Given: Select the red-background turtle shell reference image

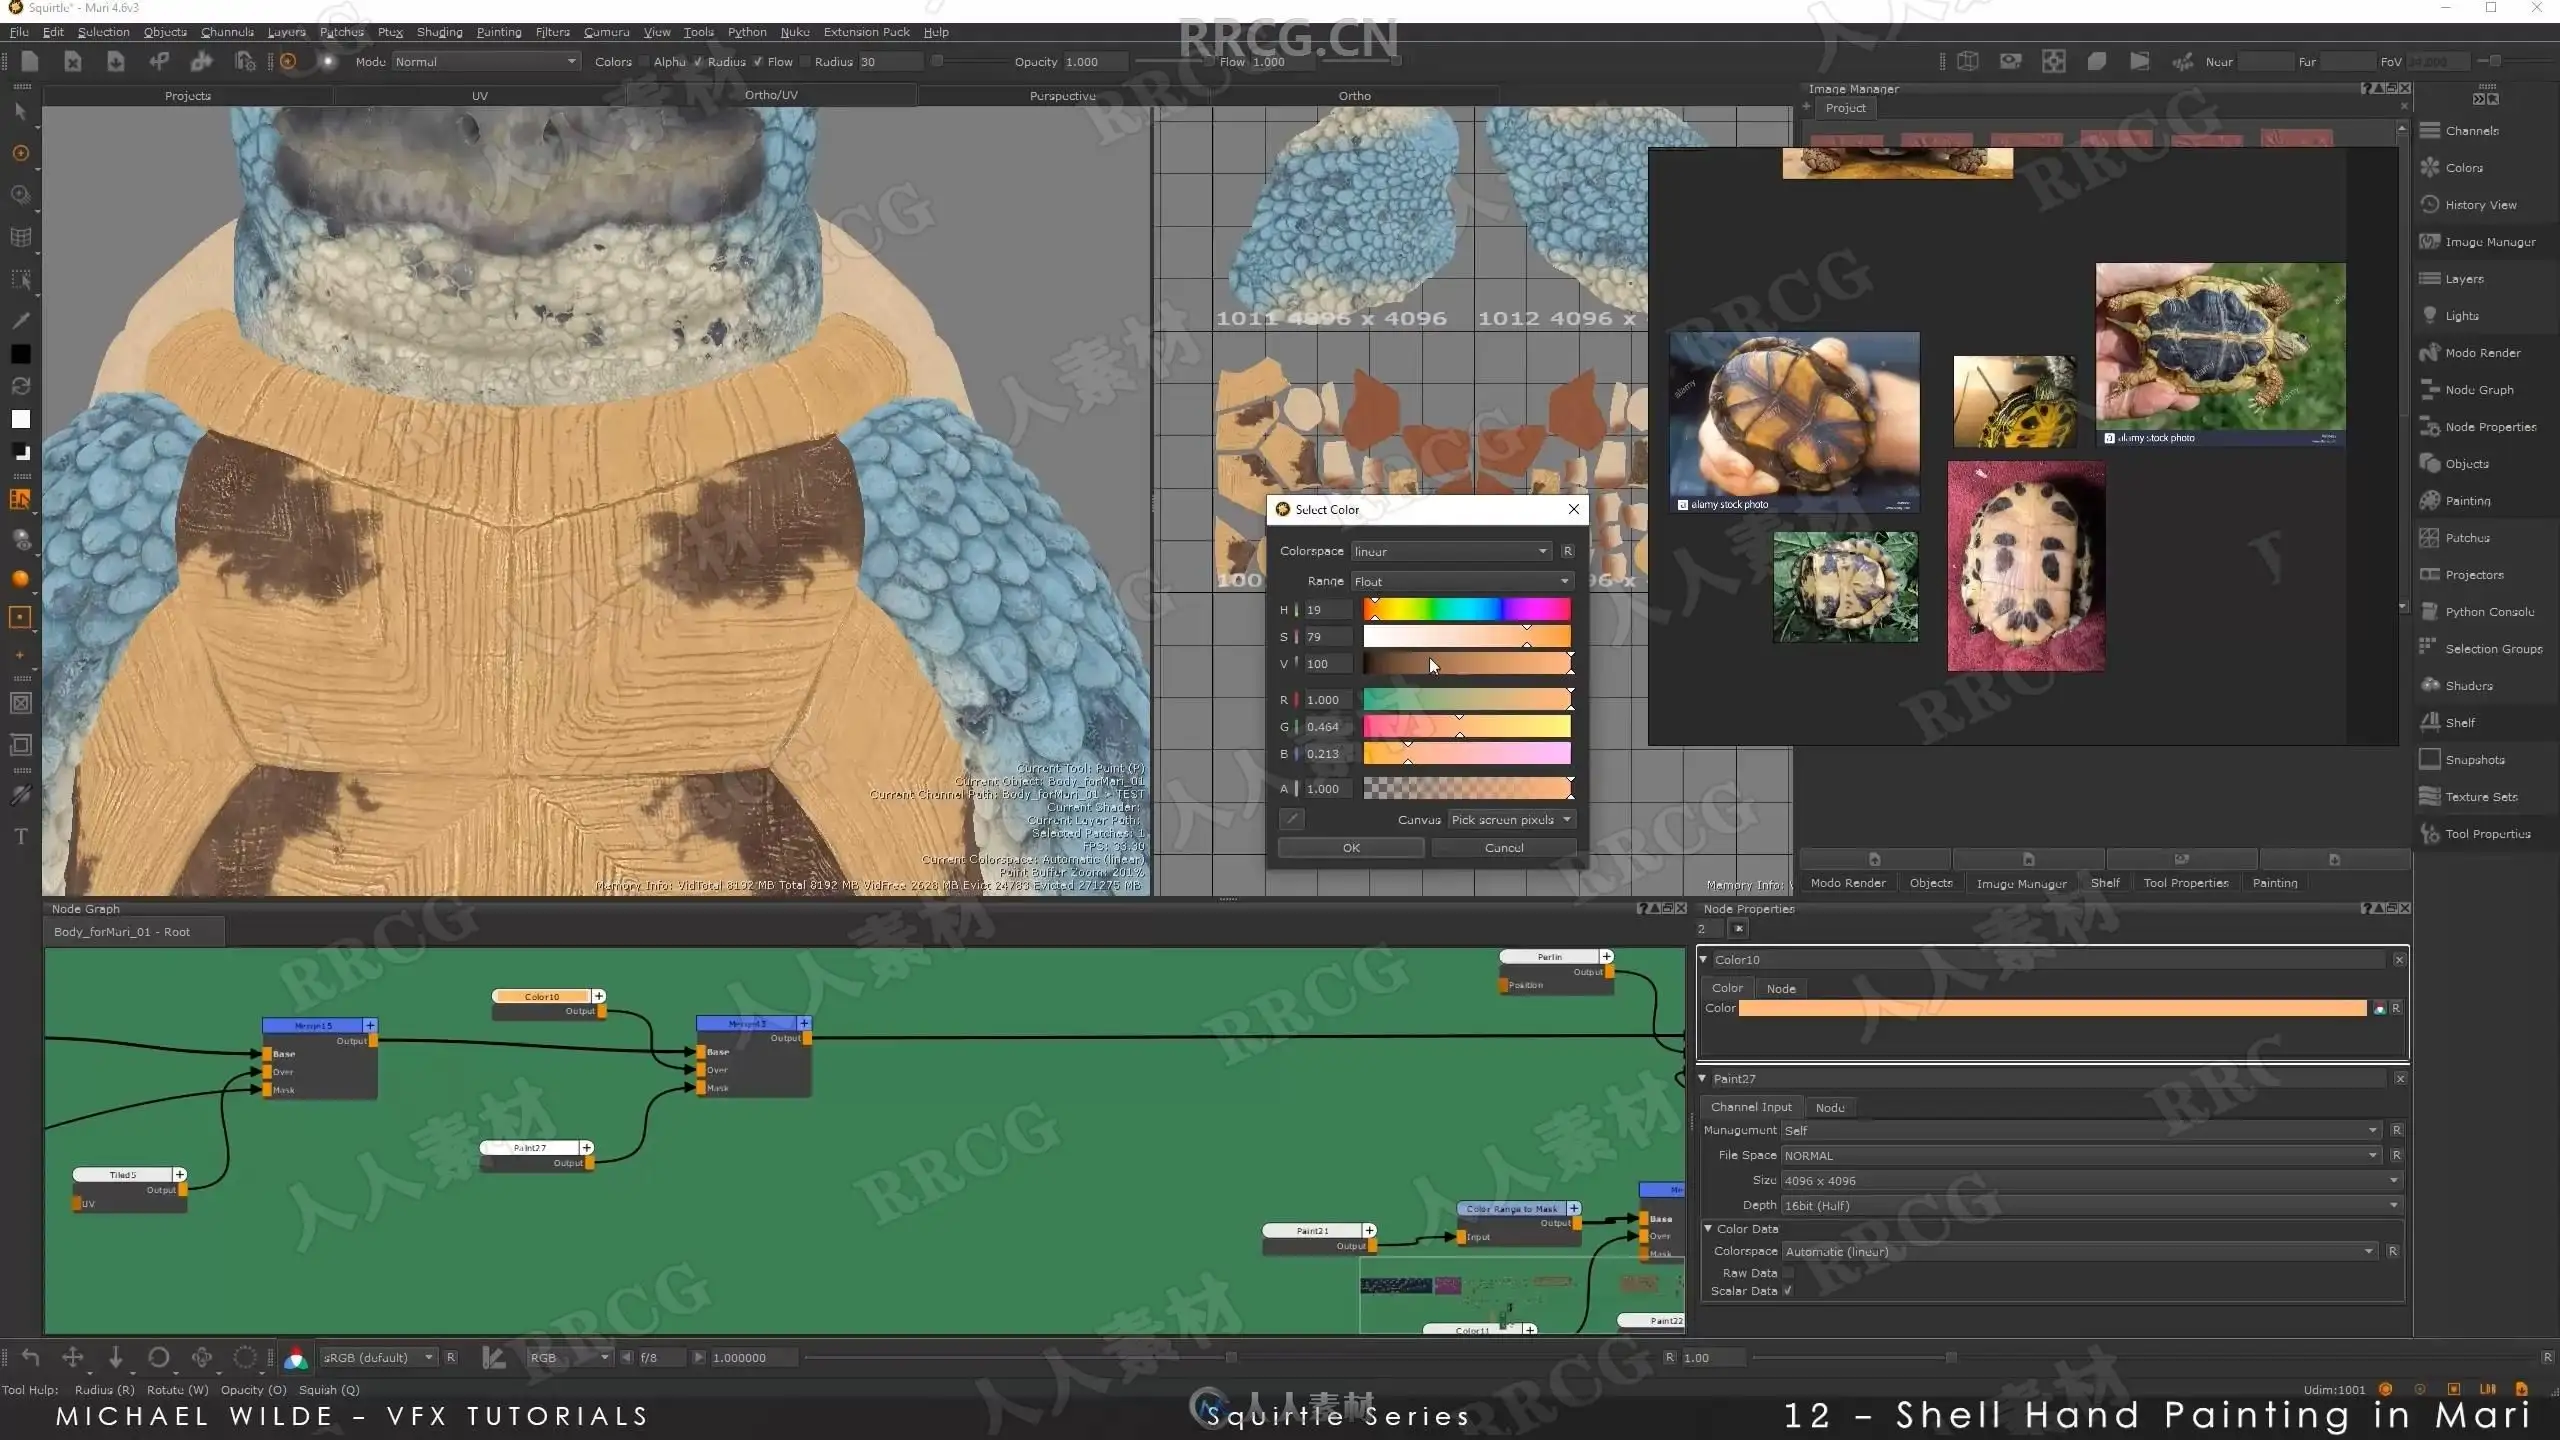Looking at the screenshot, I should [x=2026, y=566].
